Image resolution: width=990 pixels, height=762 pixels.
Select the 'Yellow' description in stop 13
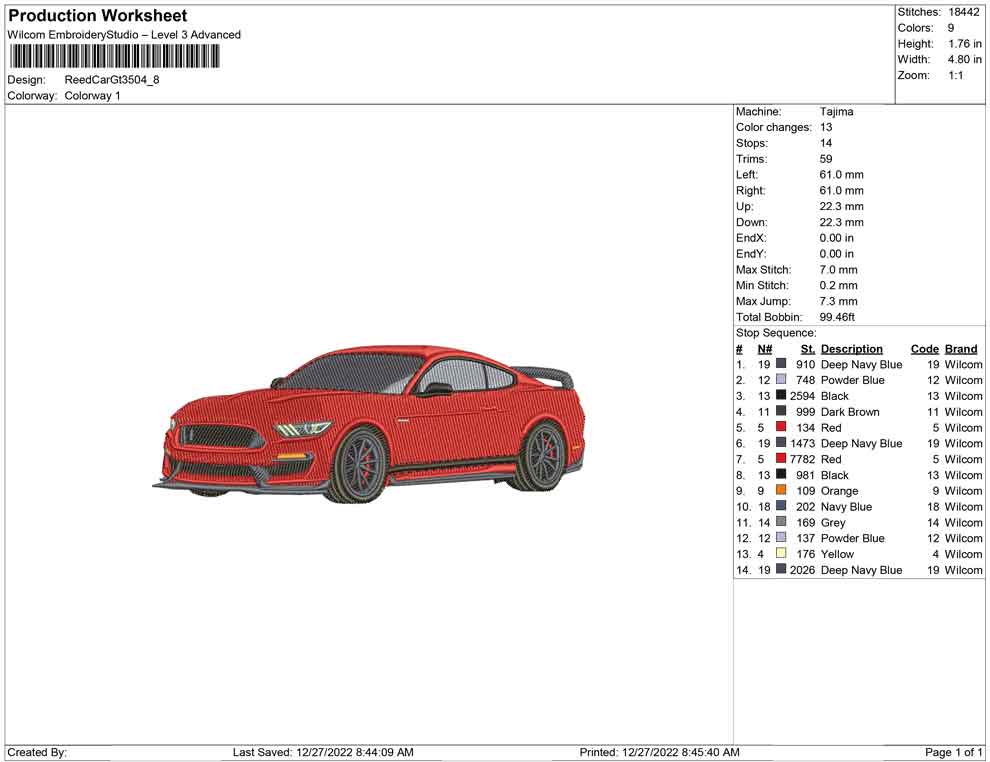point(837,554)
